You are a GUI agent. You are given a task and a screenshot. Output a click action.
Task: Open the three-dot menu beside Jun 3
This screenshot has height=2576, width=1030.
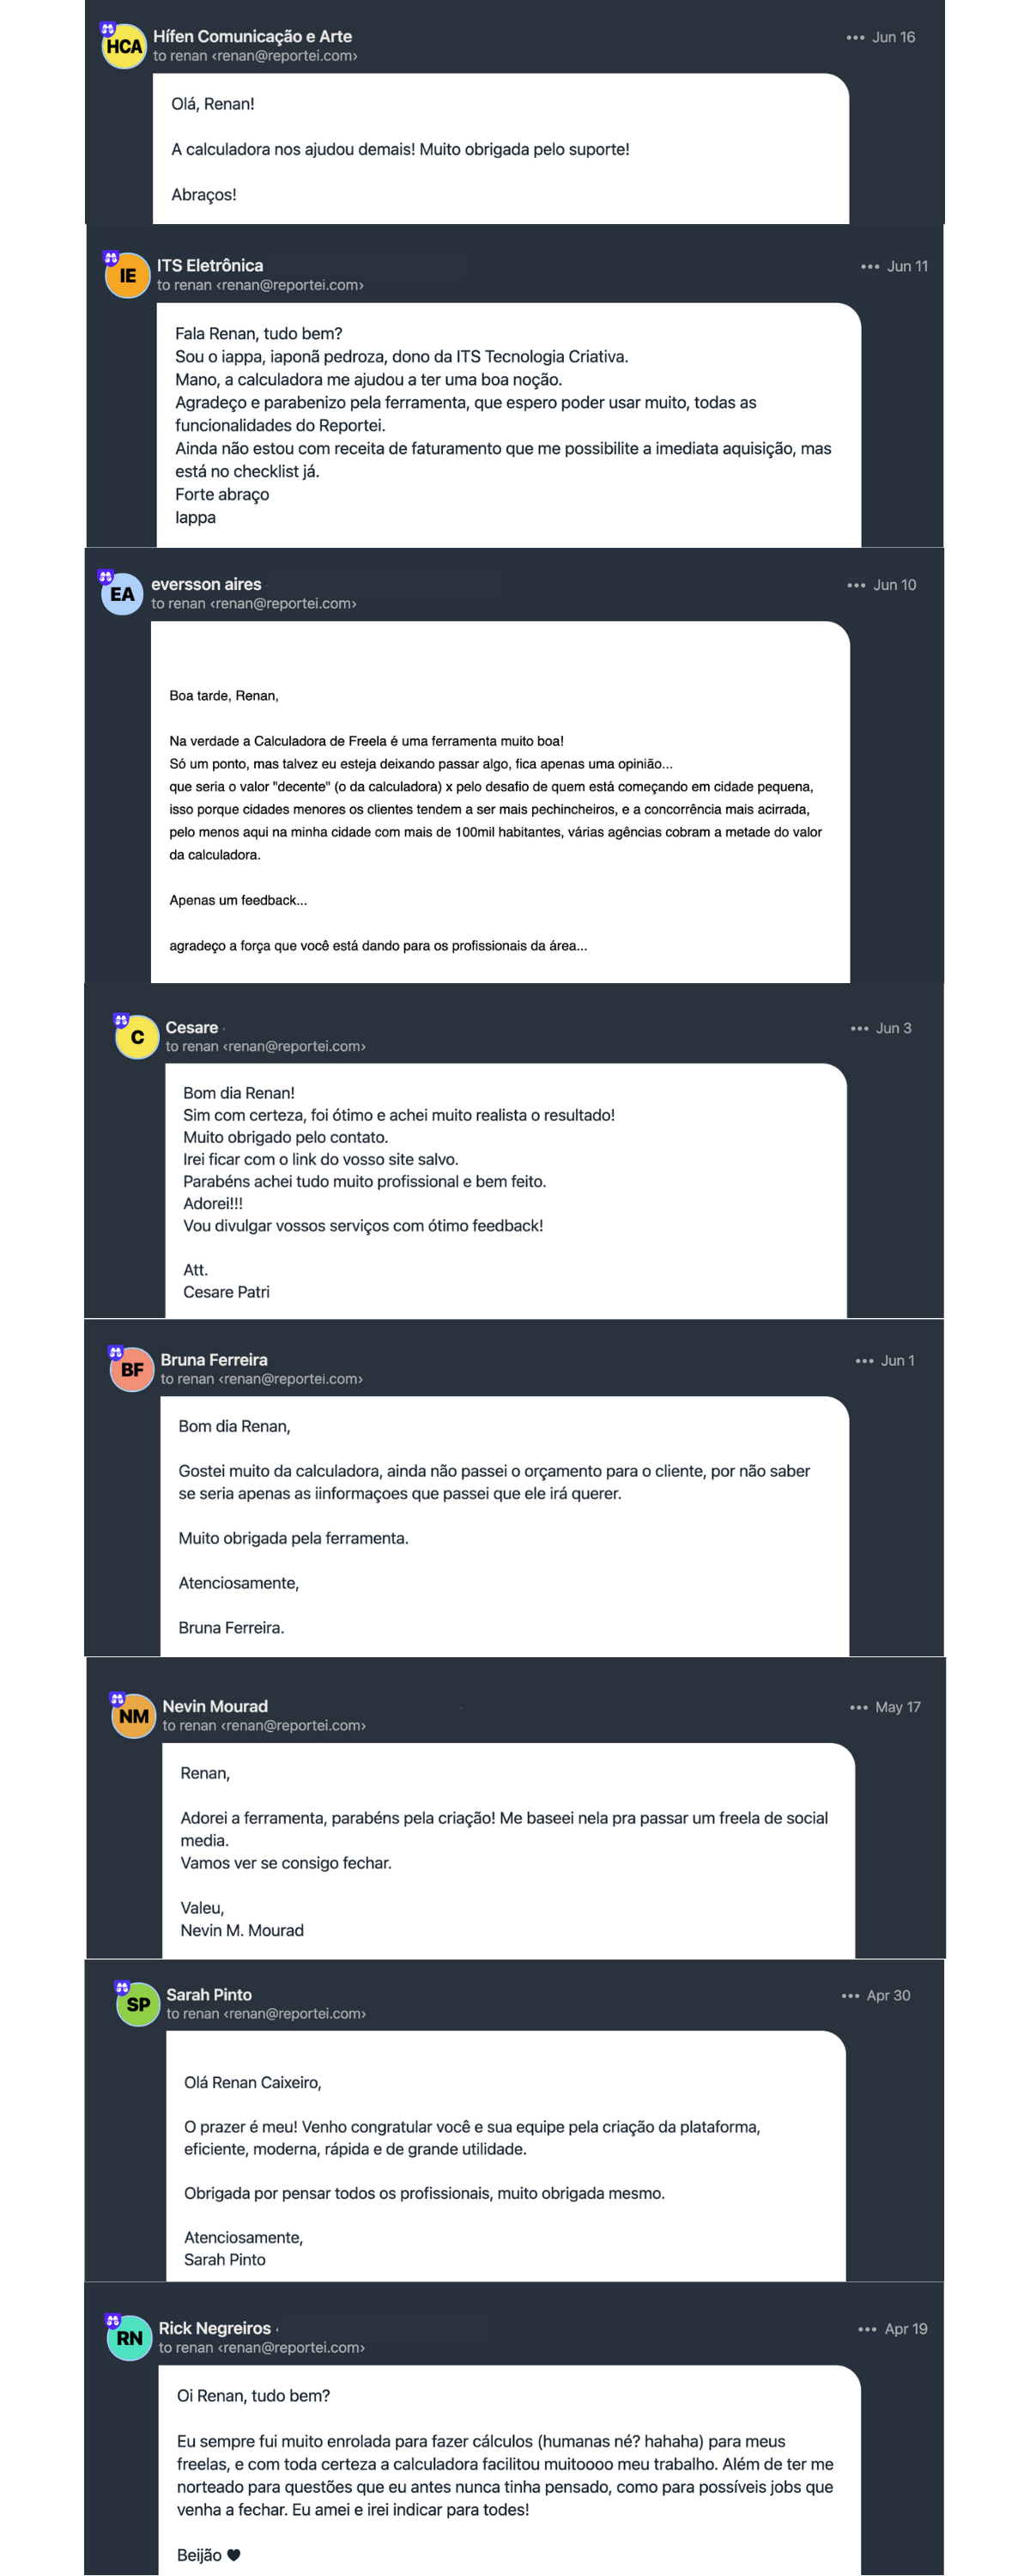click(x=859, y=1028)
